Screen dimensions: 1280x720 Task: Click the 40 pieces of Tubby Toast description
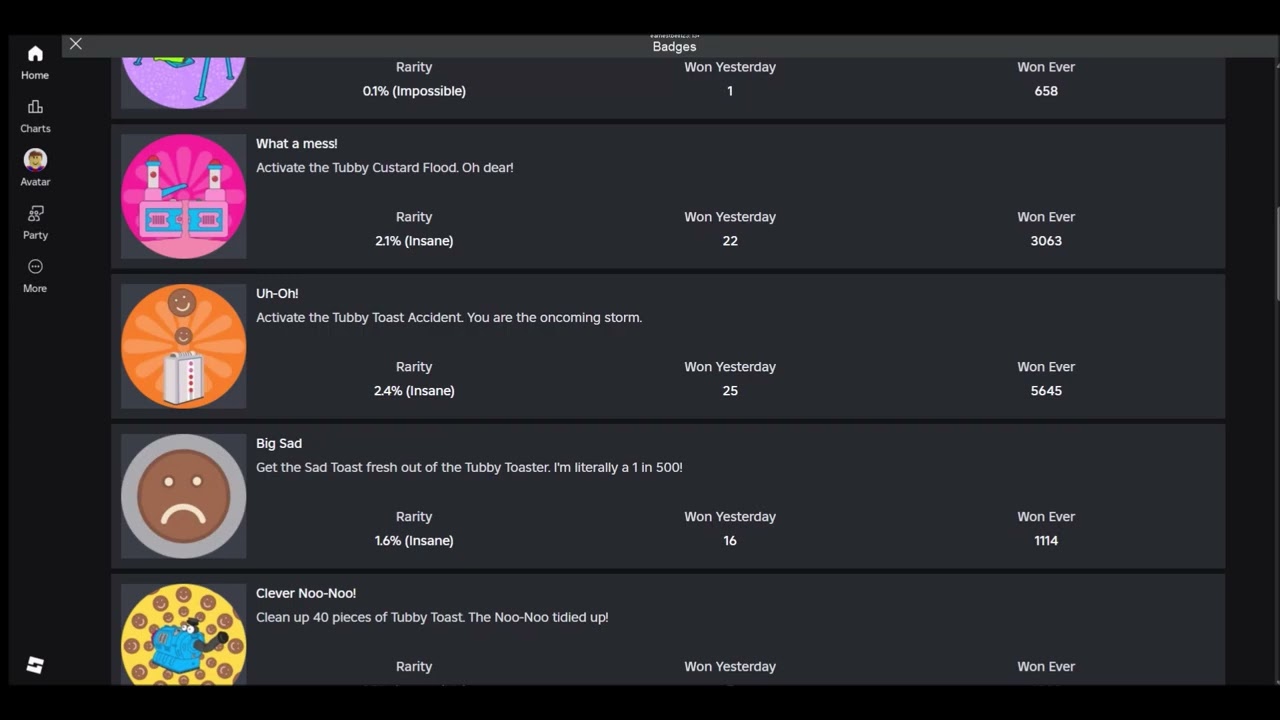click(x=432, y=618)
